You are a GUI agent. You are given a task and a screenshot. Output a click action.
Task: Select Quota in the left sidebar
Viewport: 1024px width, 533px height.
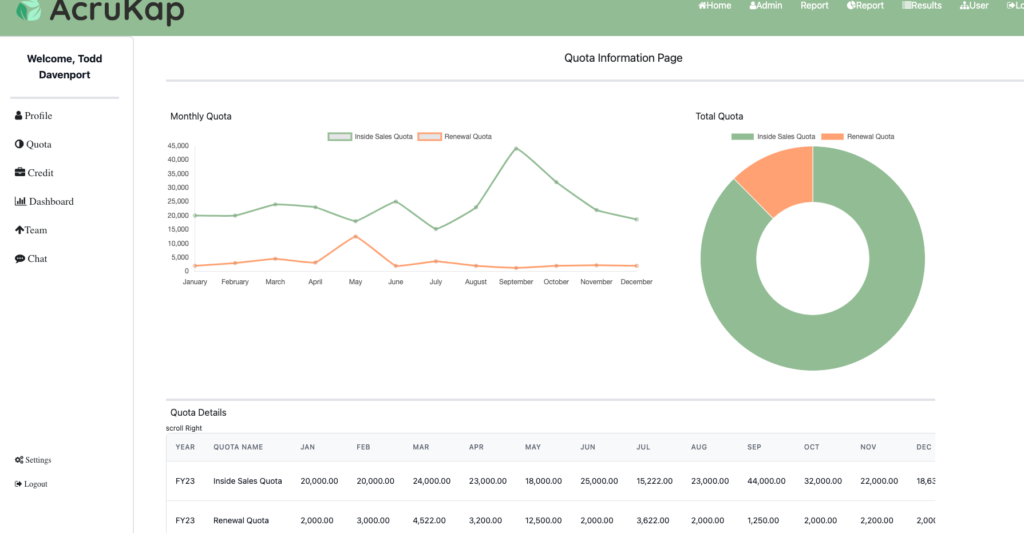[34, 145]
